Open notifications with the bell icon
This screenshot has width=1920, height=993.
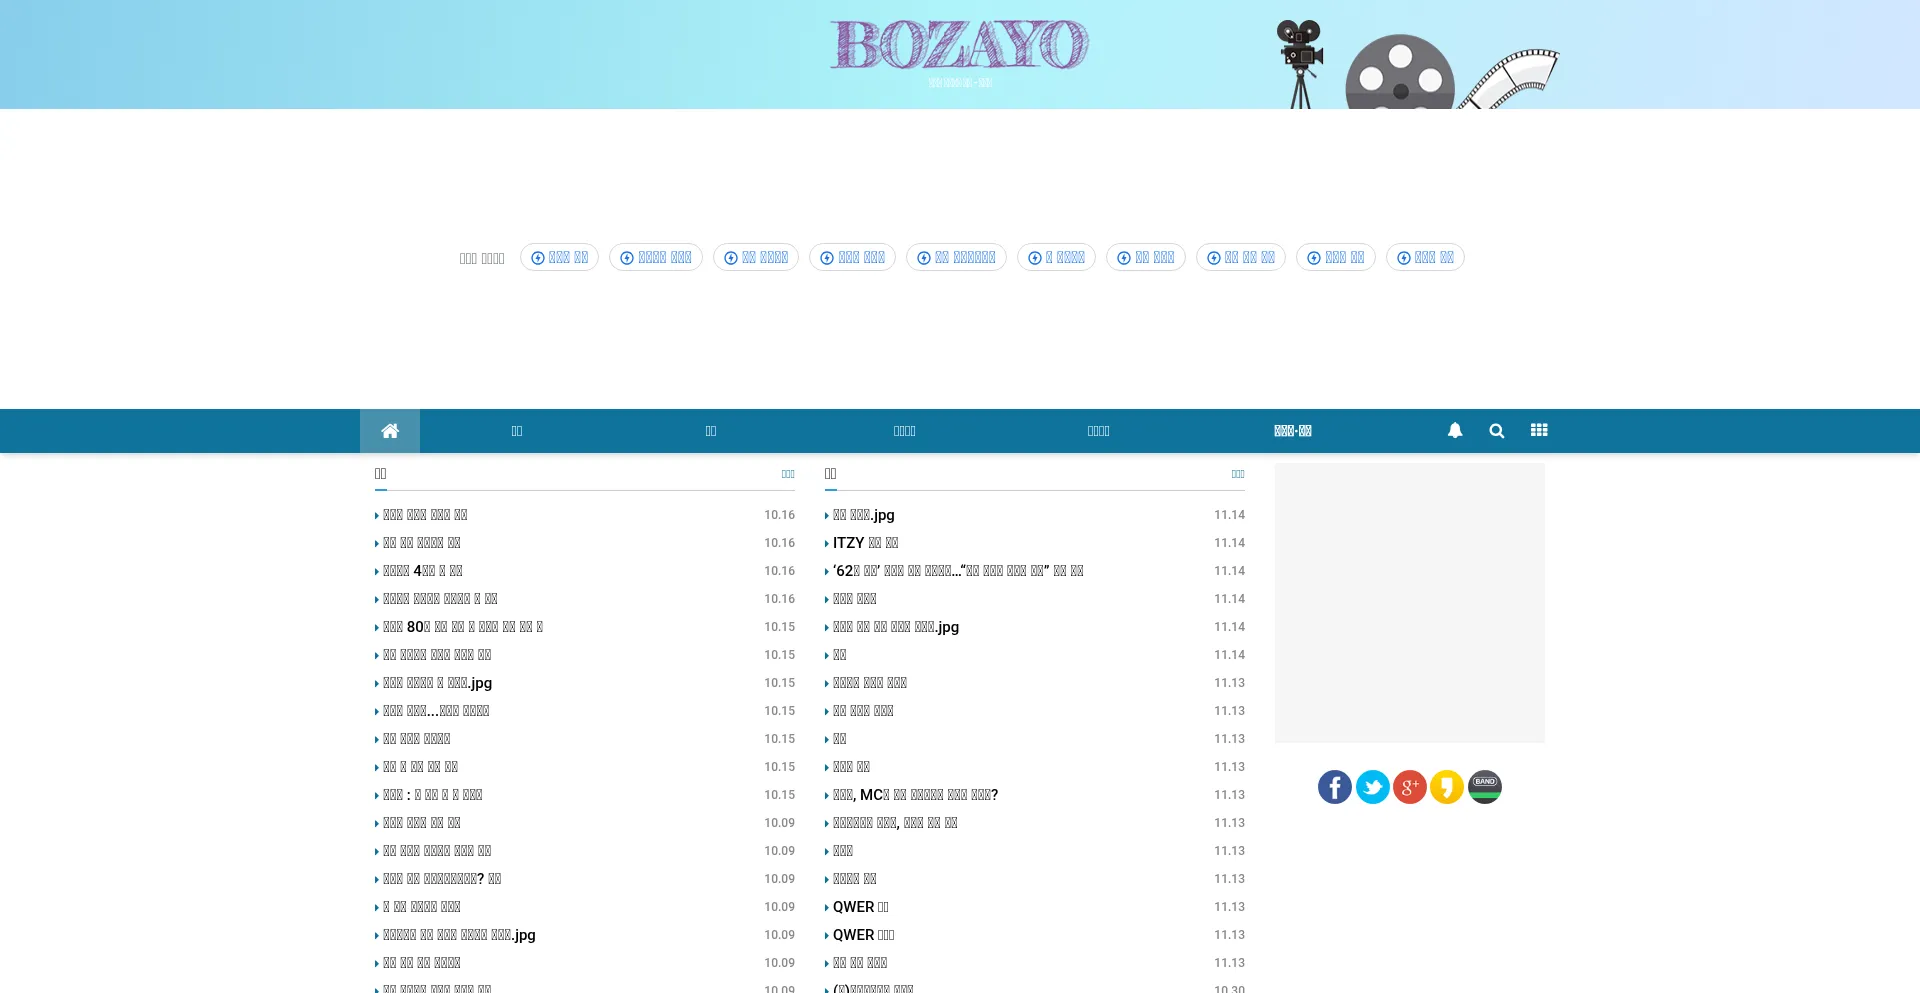tap(1455, 431)
